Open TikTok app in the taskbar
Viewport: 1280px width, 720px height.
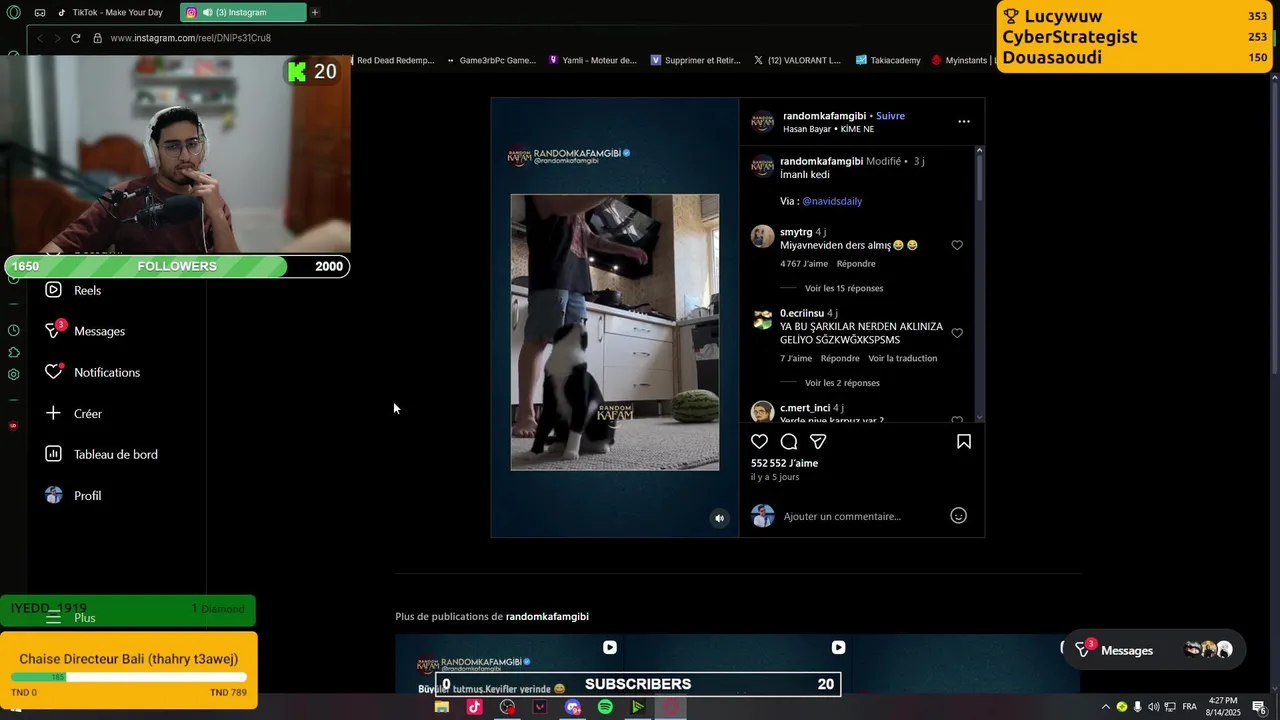tap(474, 707)
